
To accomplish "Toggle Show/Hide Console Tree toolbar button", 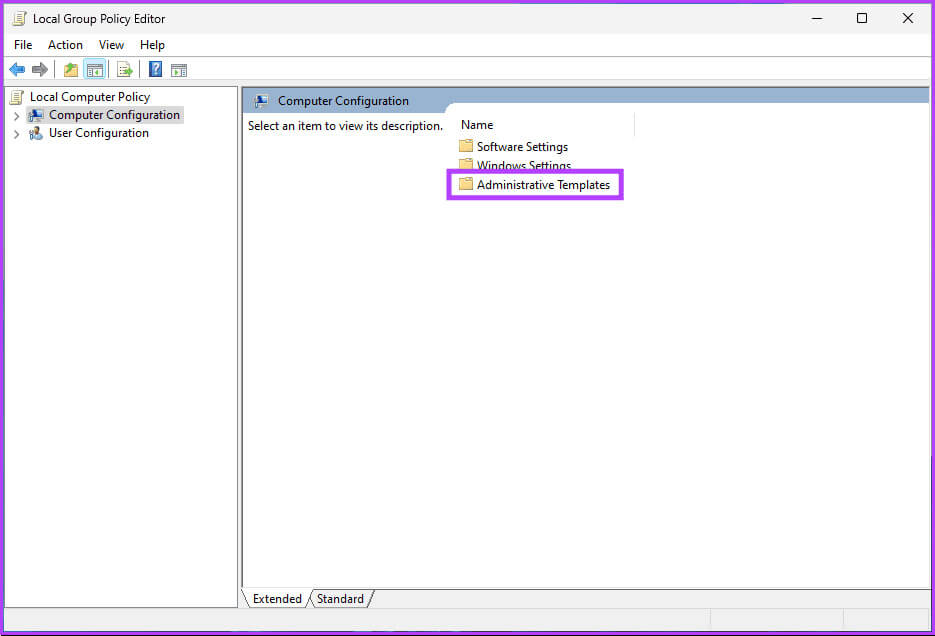I will click(95, 70).
